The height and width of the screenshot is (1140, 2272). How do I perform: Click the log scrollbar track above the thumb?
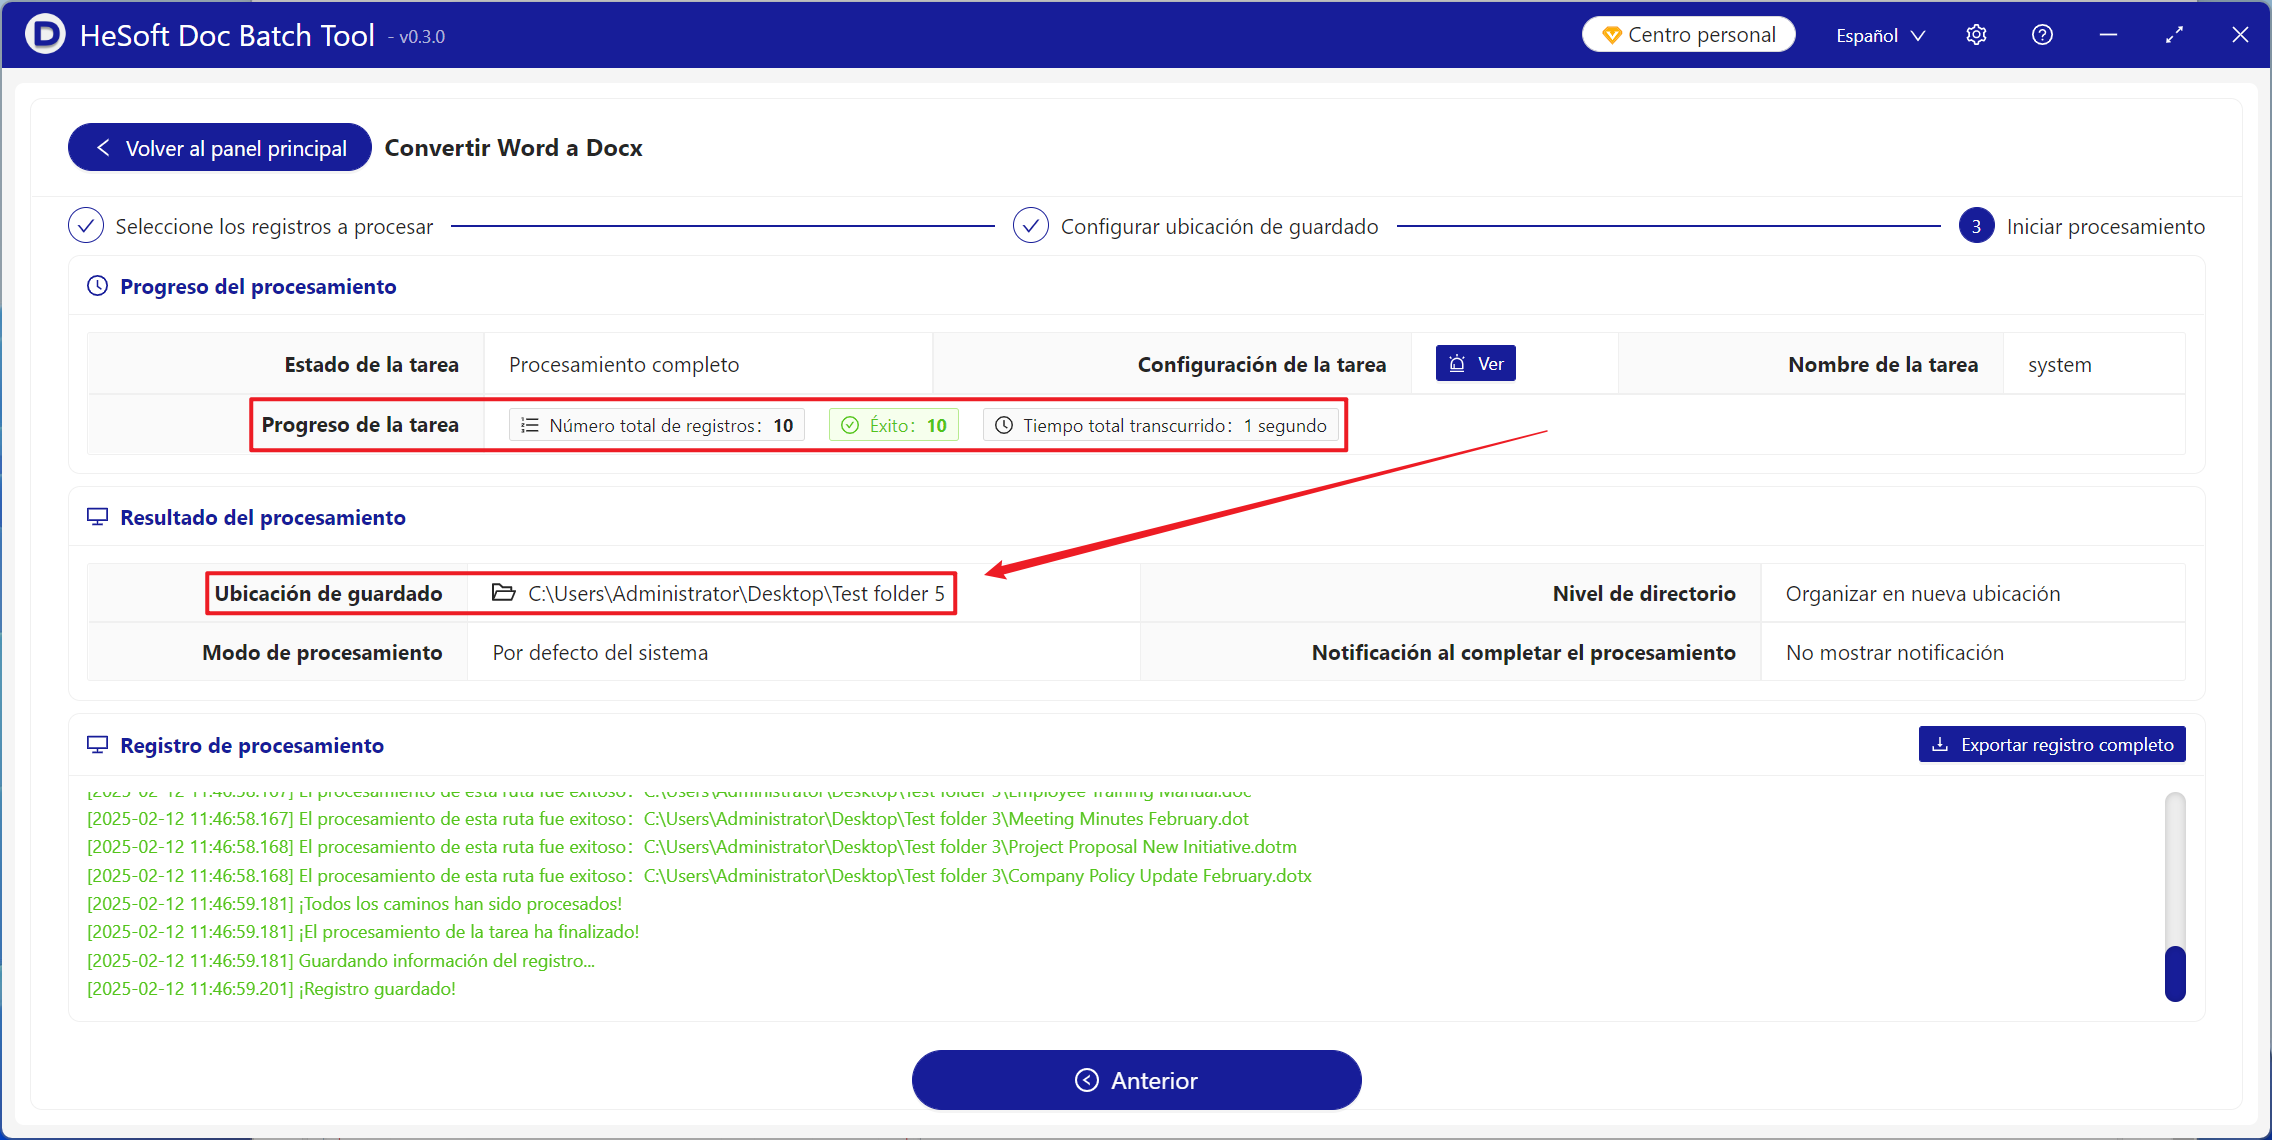2175,868
